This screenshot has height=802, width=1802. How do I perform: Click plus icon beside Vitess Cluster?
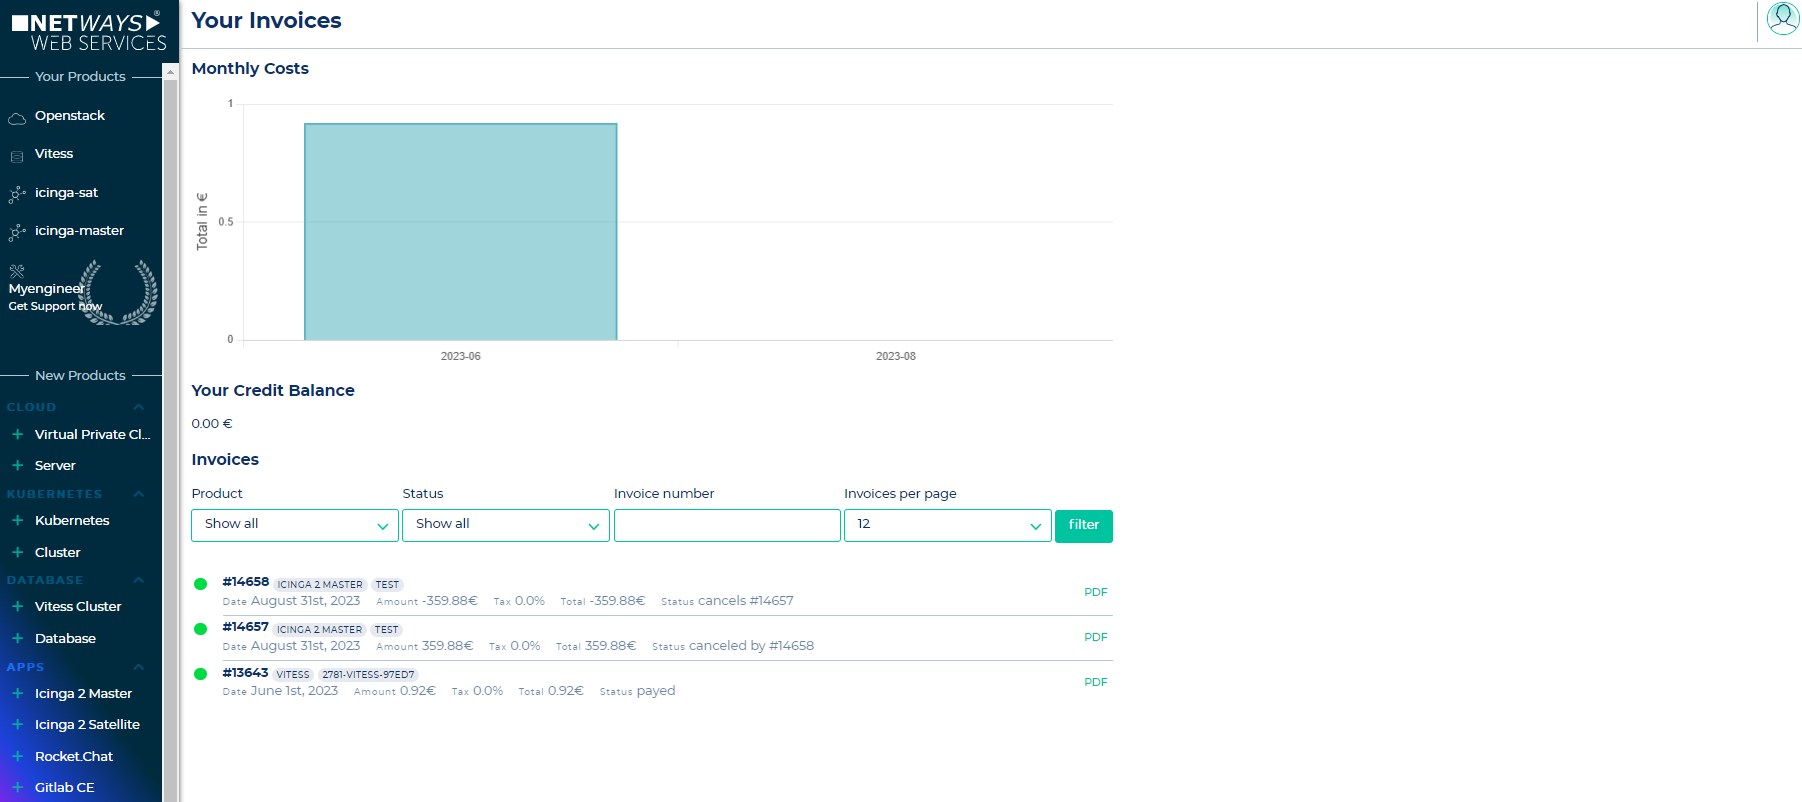(17, 606)
